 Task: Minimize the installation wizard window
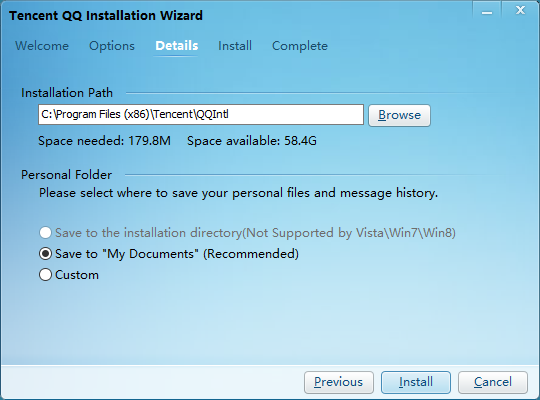point(487,10)
